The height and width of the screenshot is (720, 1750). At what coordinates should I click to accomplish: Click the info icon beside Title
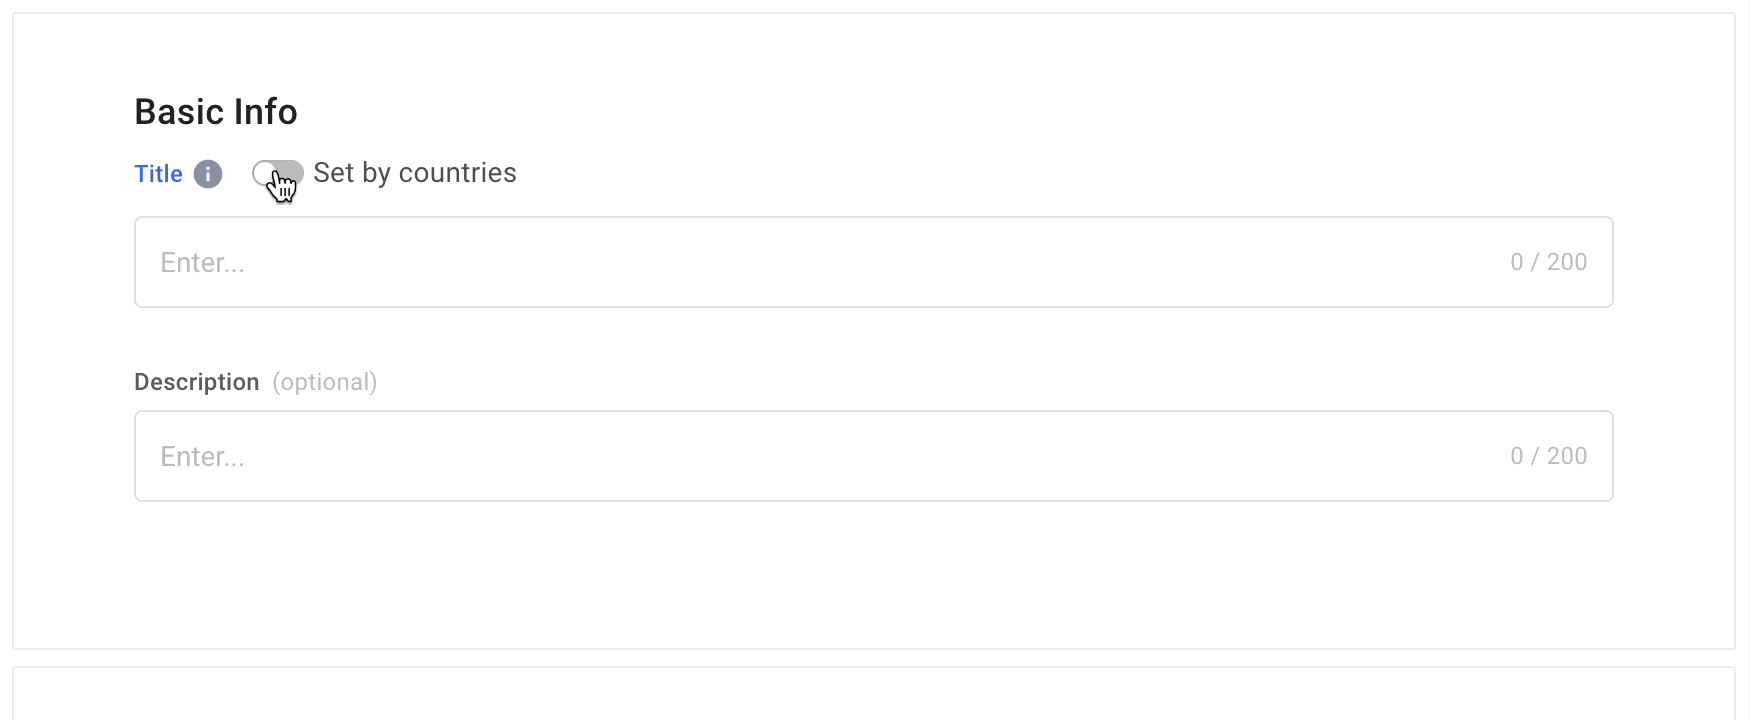pyautogui.click(x=207, y=174)
